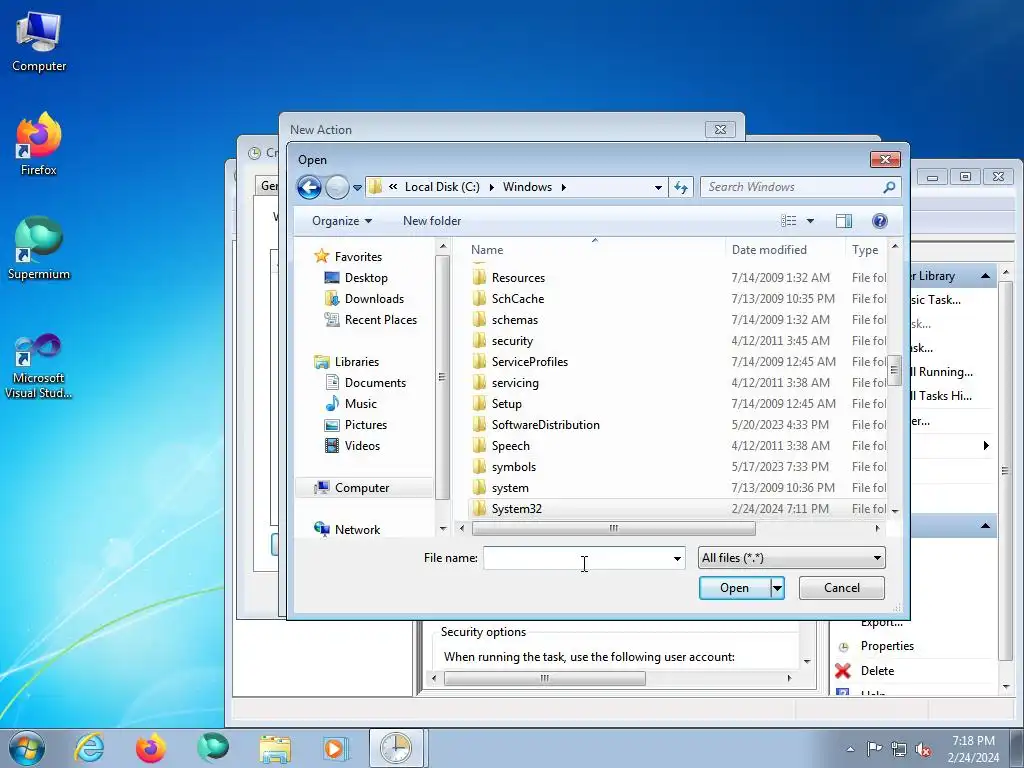Click the Cancel button
Image resolution: width=1024 pixels, height=768 pixels.
click(842, 588)
